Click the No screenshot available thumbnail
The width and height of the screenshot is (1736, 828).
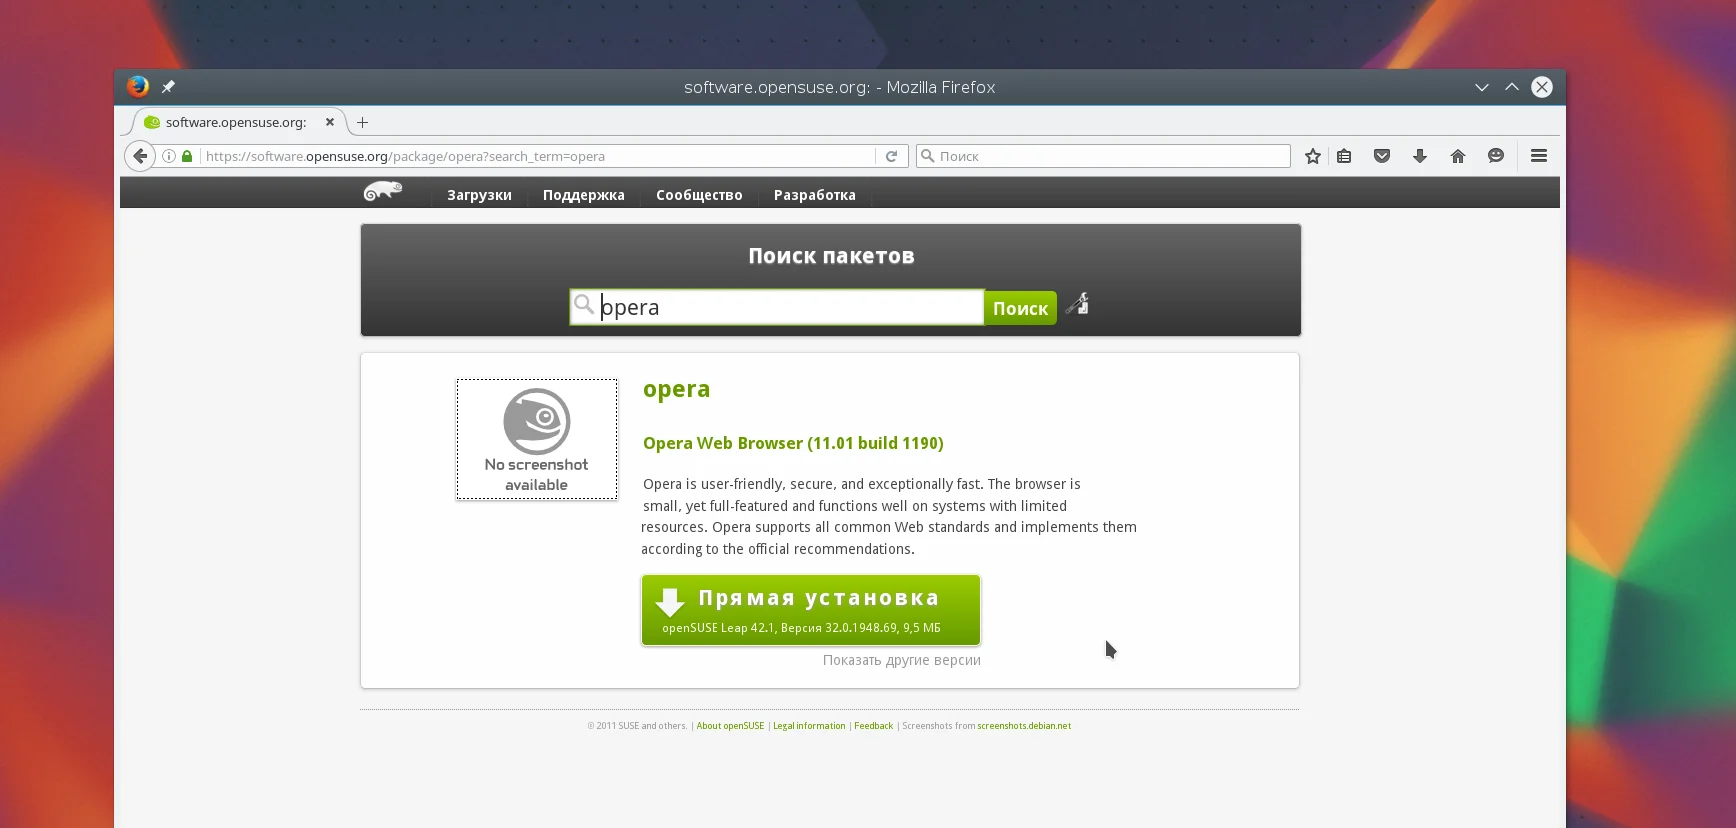[x=537, y=439]
